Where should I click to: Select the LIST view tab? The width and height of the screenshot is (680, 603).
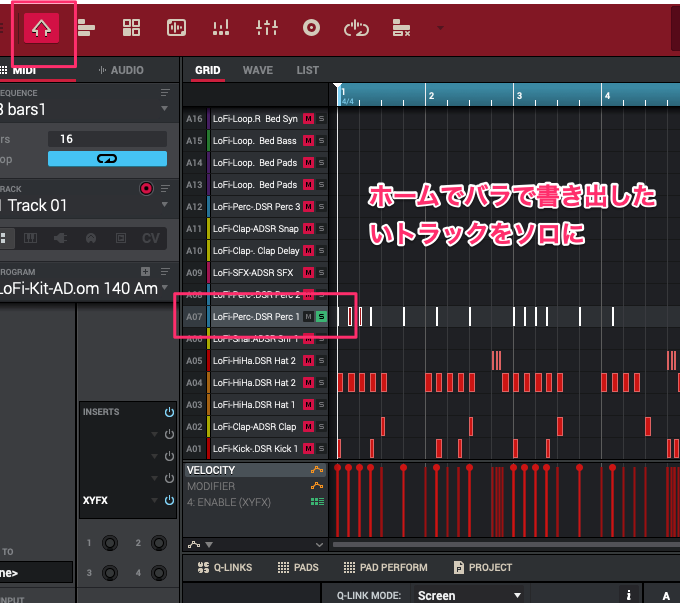pyautogui.click(x=308, y=70)
